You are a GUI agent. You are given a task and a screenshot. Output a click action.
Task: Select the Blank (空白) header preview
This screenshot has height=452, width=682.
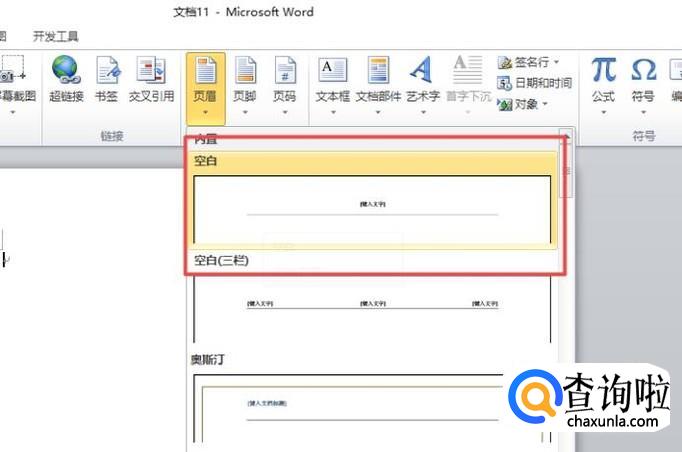pos(372,210)
